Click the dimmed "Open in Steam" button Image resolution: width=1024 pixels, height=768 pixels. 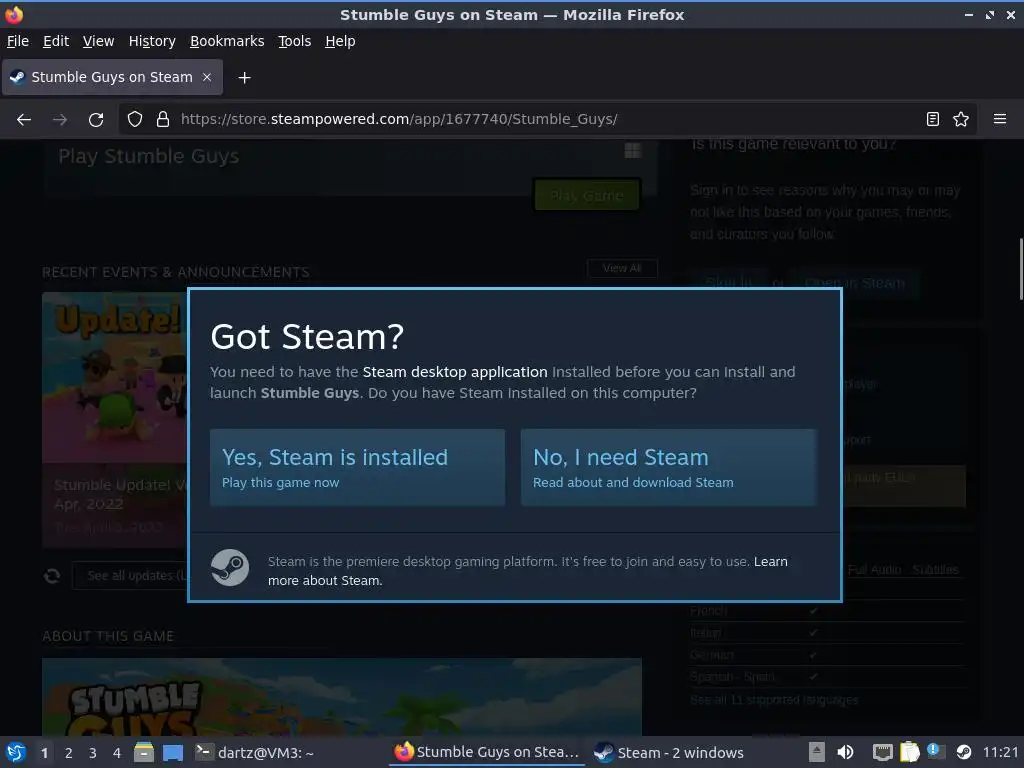pyautogui.click(x=854, y=283)
